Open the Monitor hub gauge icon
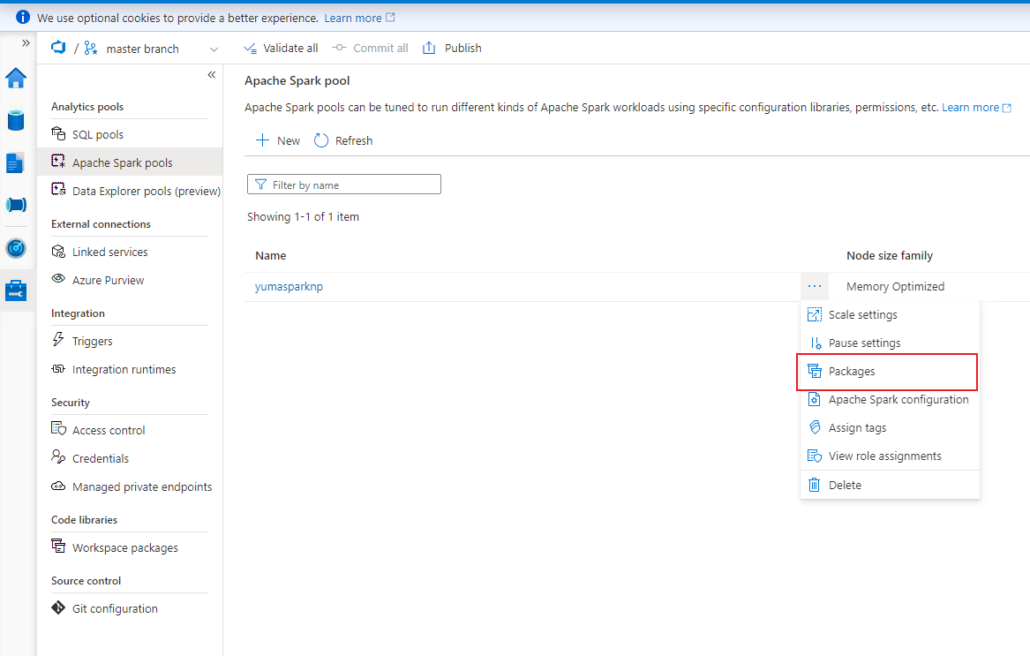The width and height of the screenshot is (1030, 656). click(16, 248)
